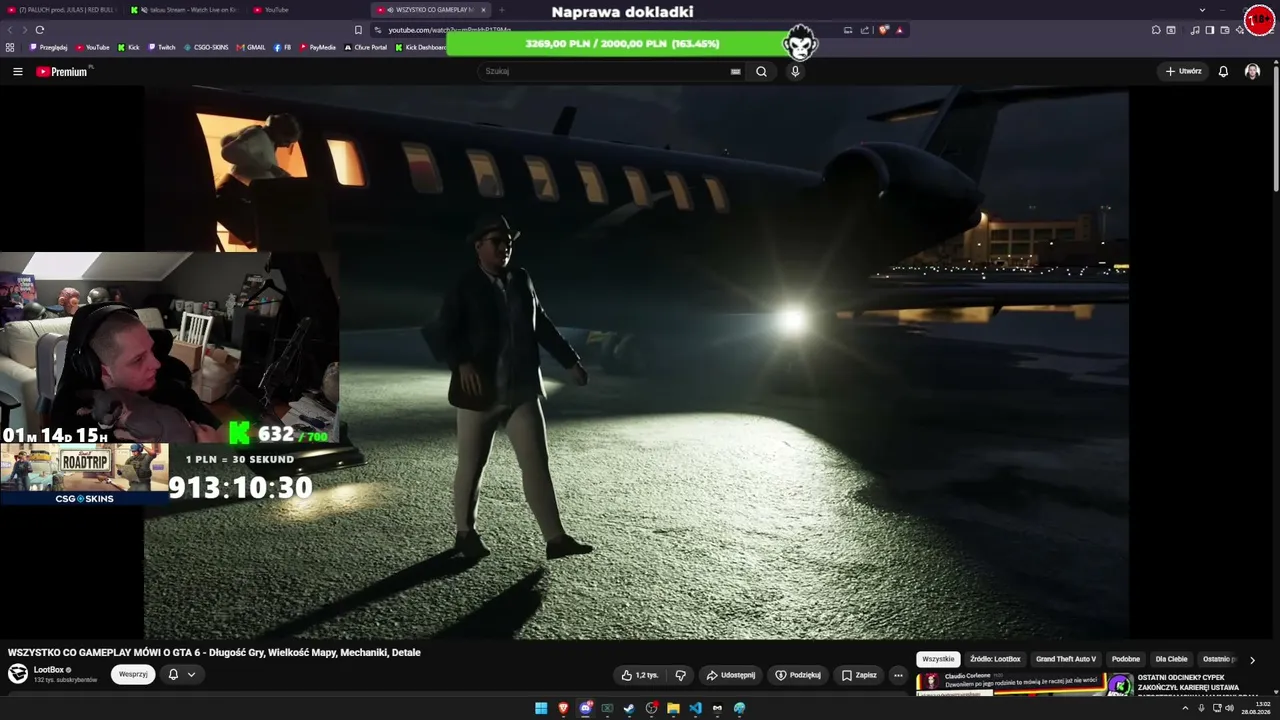
Task: Show next video filter chips arrow
Action: (x=1252, y=660)
